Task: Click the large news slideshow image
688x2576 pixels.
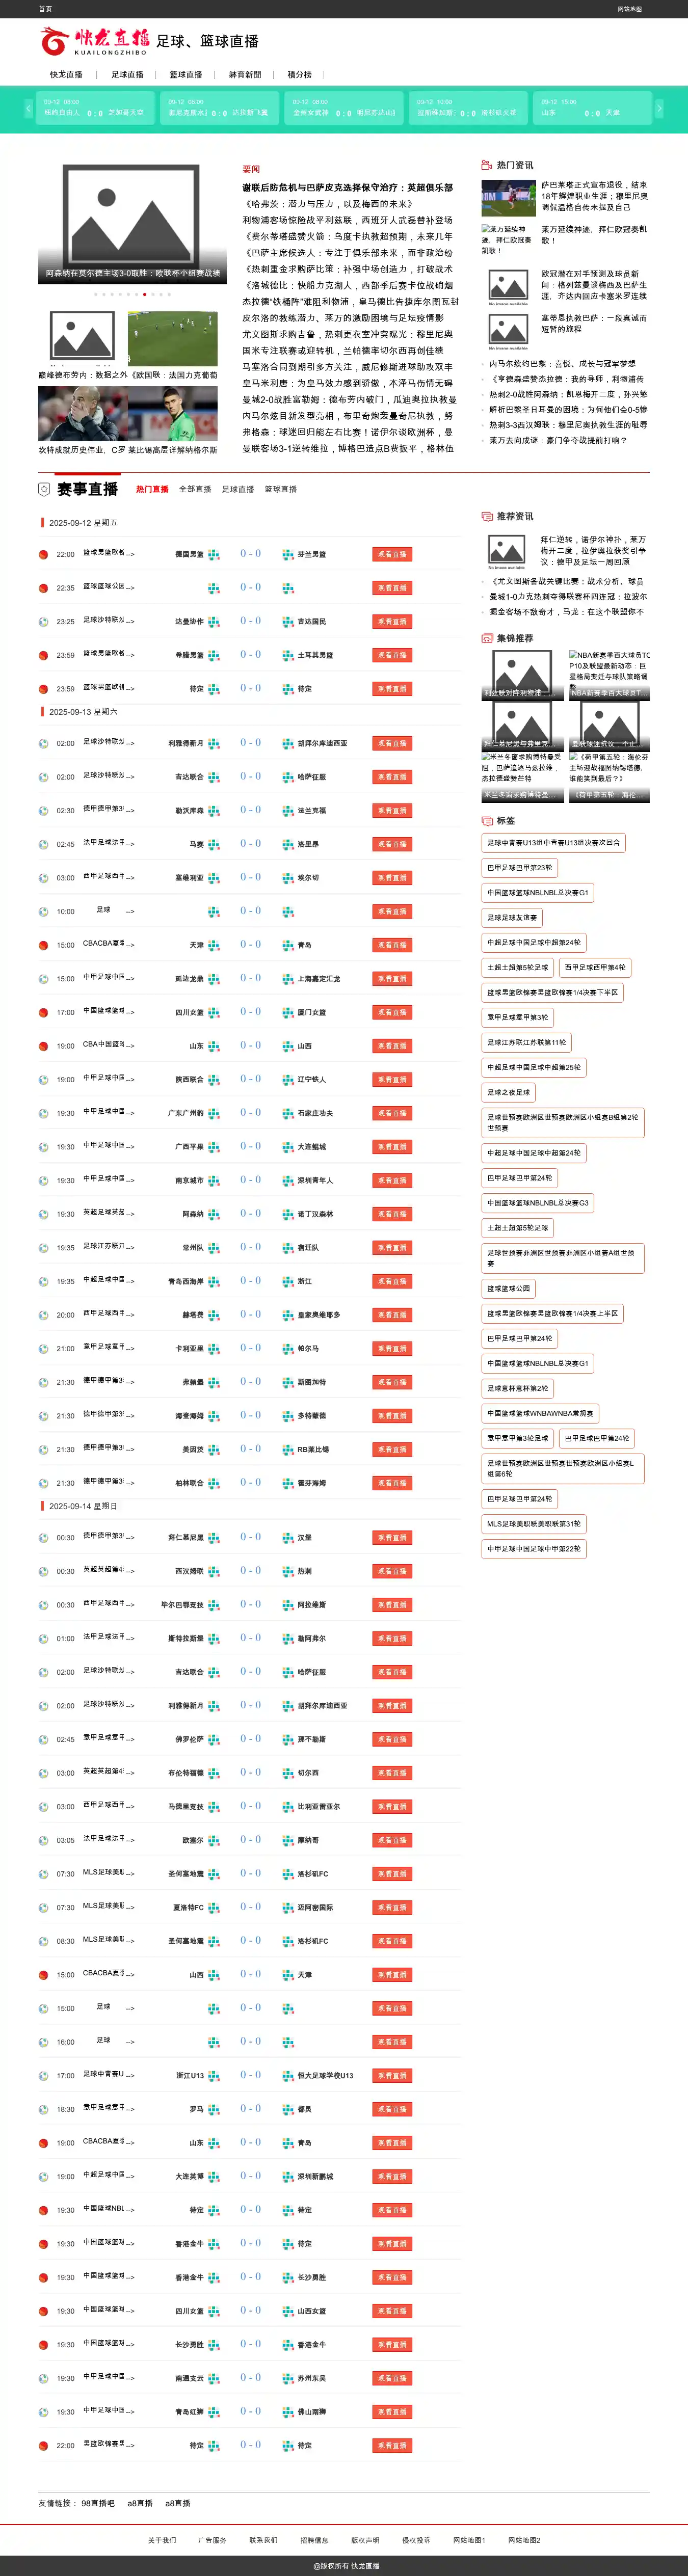Action: [x=131, y=224]
